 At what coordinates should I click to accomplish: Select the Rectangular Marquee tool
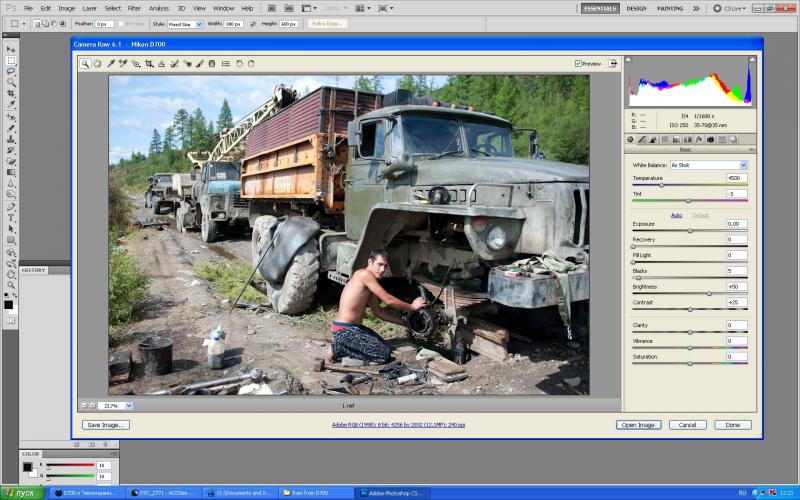(x=11, y=61)
